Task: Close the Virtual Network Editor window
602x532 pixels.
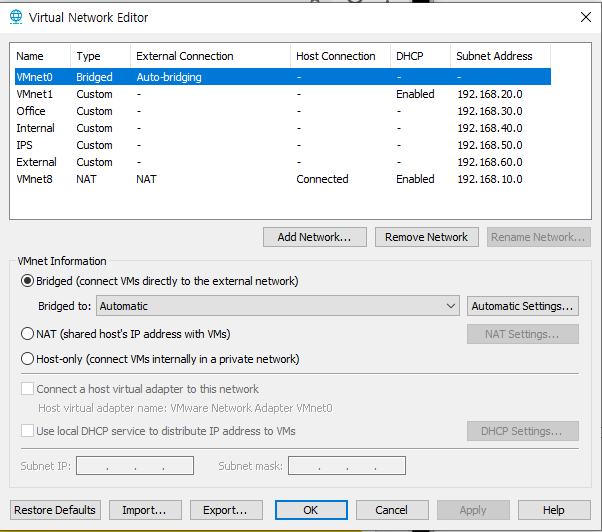Action: coord(585,17)
